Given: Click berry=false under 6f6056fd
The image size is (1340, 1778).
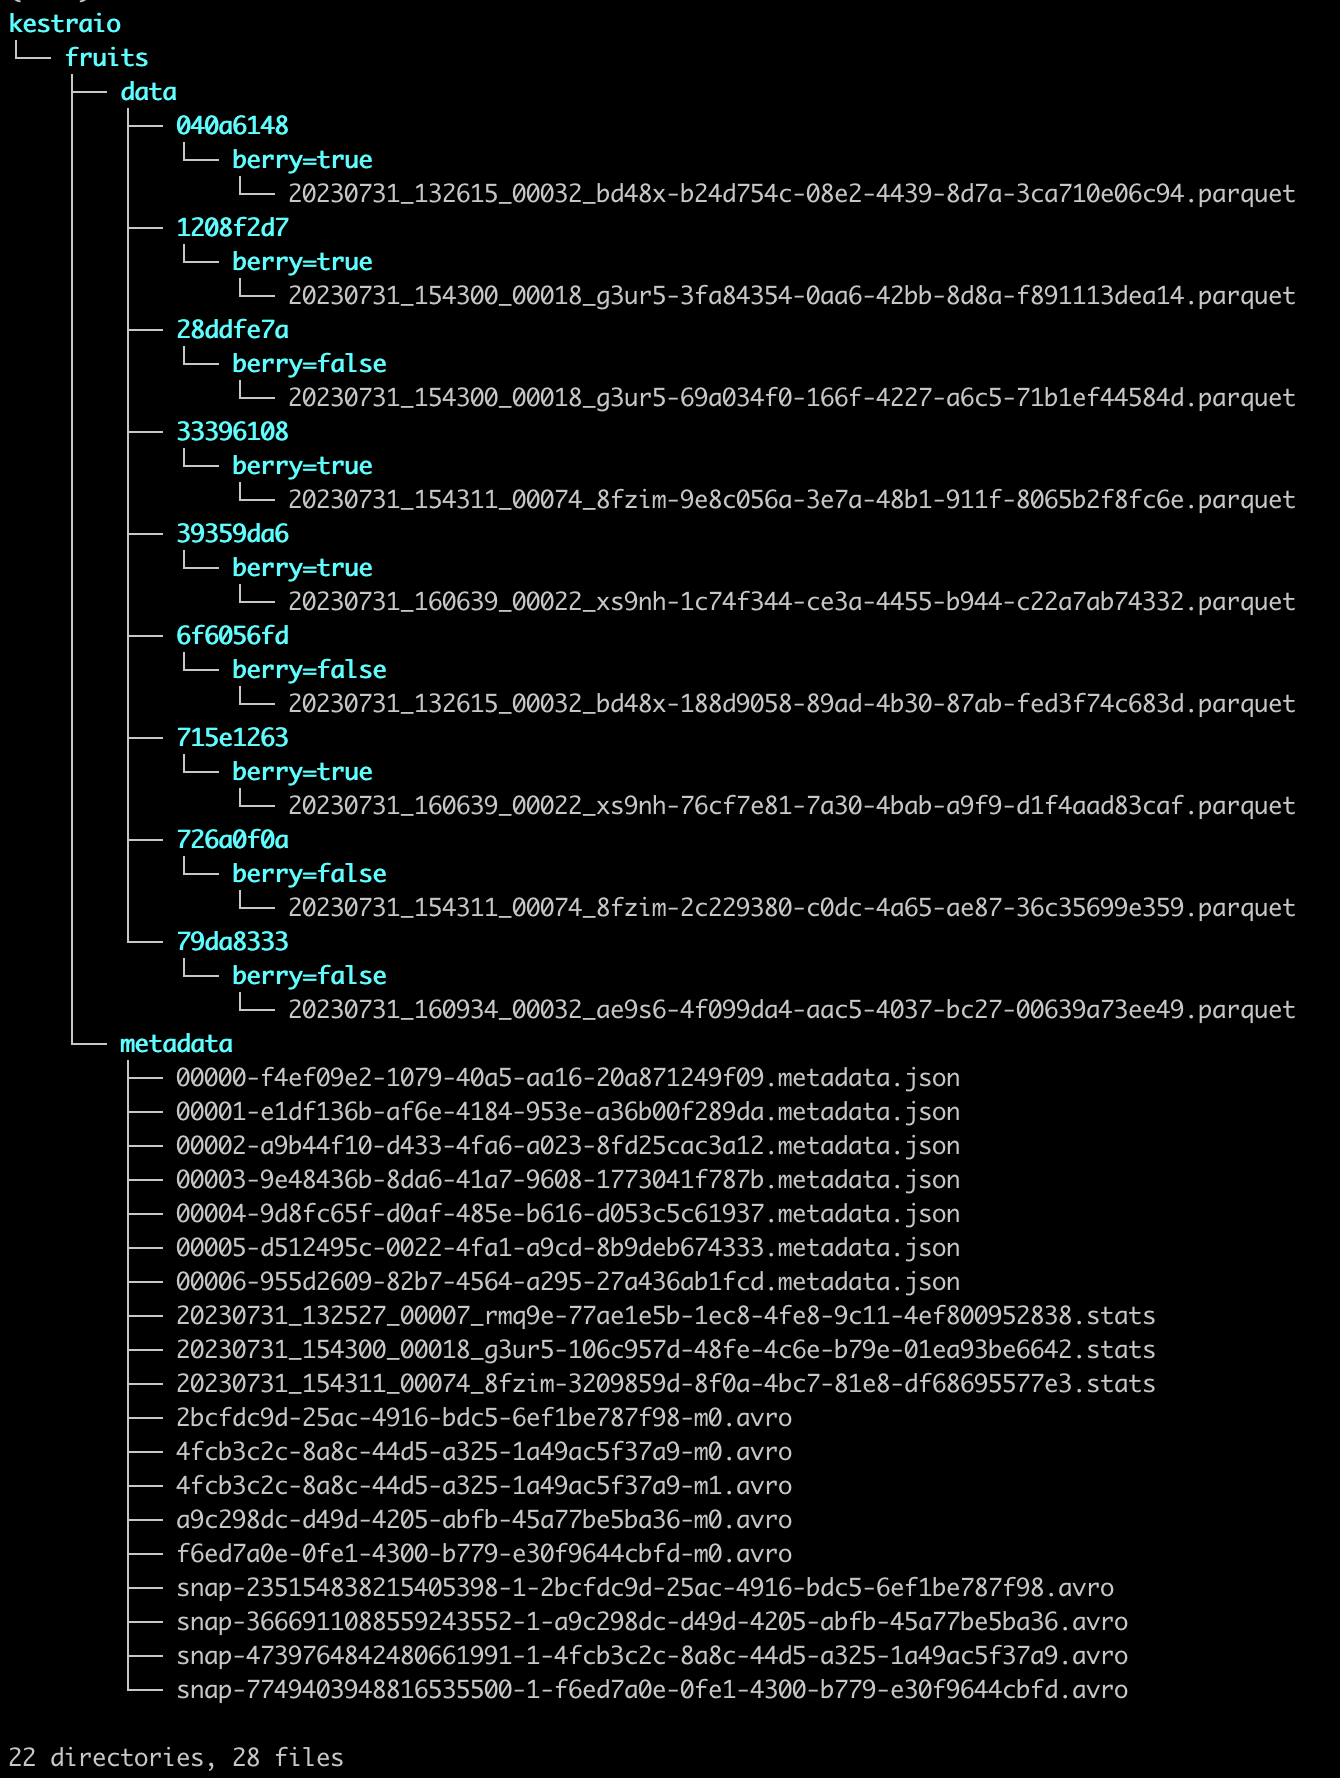Looking at the screenshot, I should [309, 670].
